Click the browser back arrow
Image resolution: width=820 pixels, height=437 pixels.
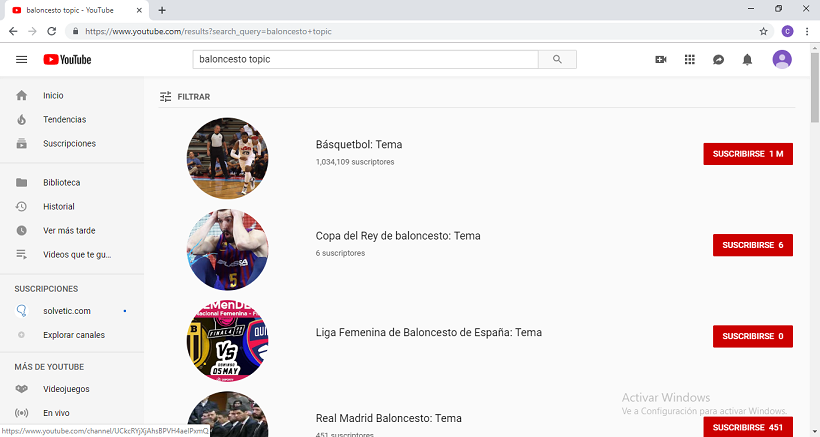pyautogui.click(x=13, y=31)
